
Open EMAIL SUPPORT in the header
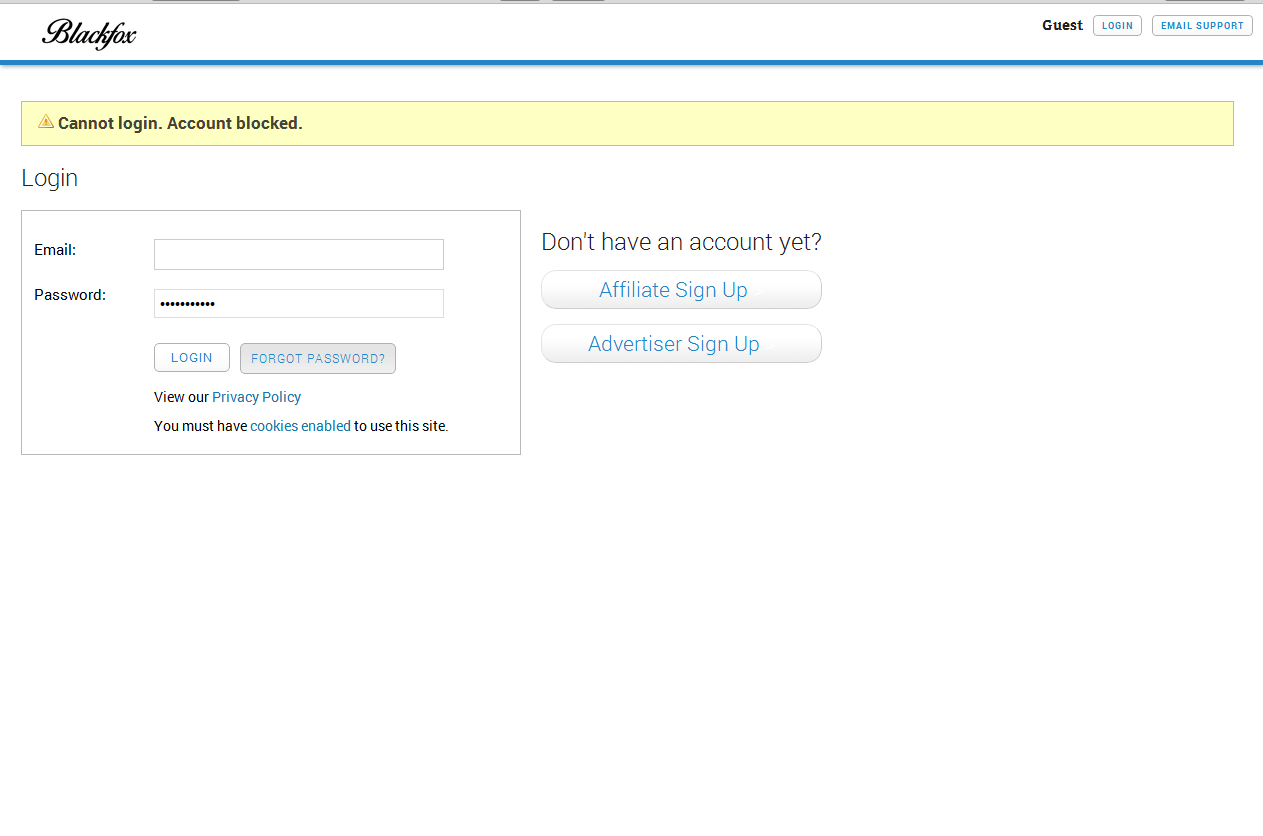click(1202, 26)
